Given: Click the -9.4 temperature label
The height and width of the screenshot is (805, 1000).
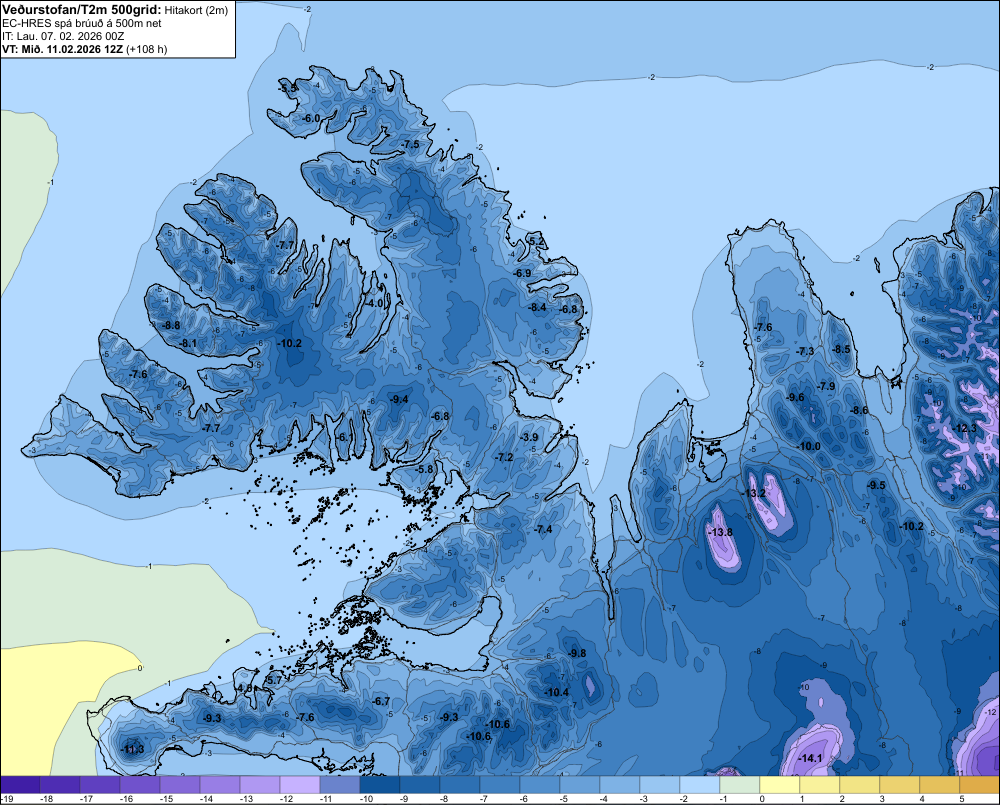Looking at the screenshot, I should [x=399, y=399].
